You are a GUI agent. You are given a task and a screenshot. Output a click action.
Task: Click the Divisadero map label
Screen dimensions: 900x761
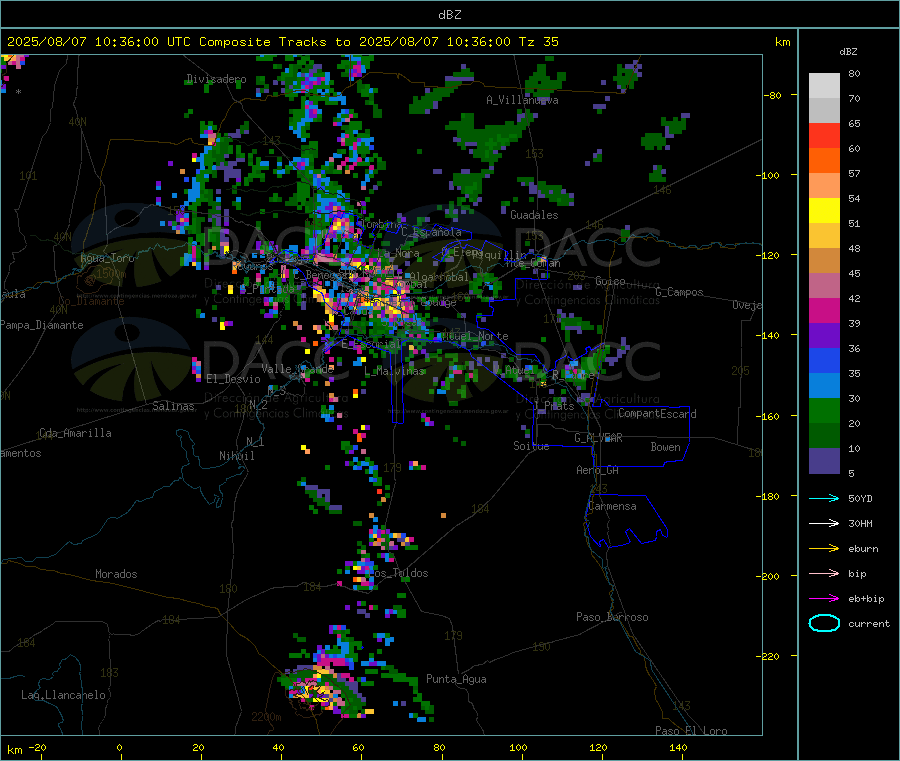(216, 79)
